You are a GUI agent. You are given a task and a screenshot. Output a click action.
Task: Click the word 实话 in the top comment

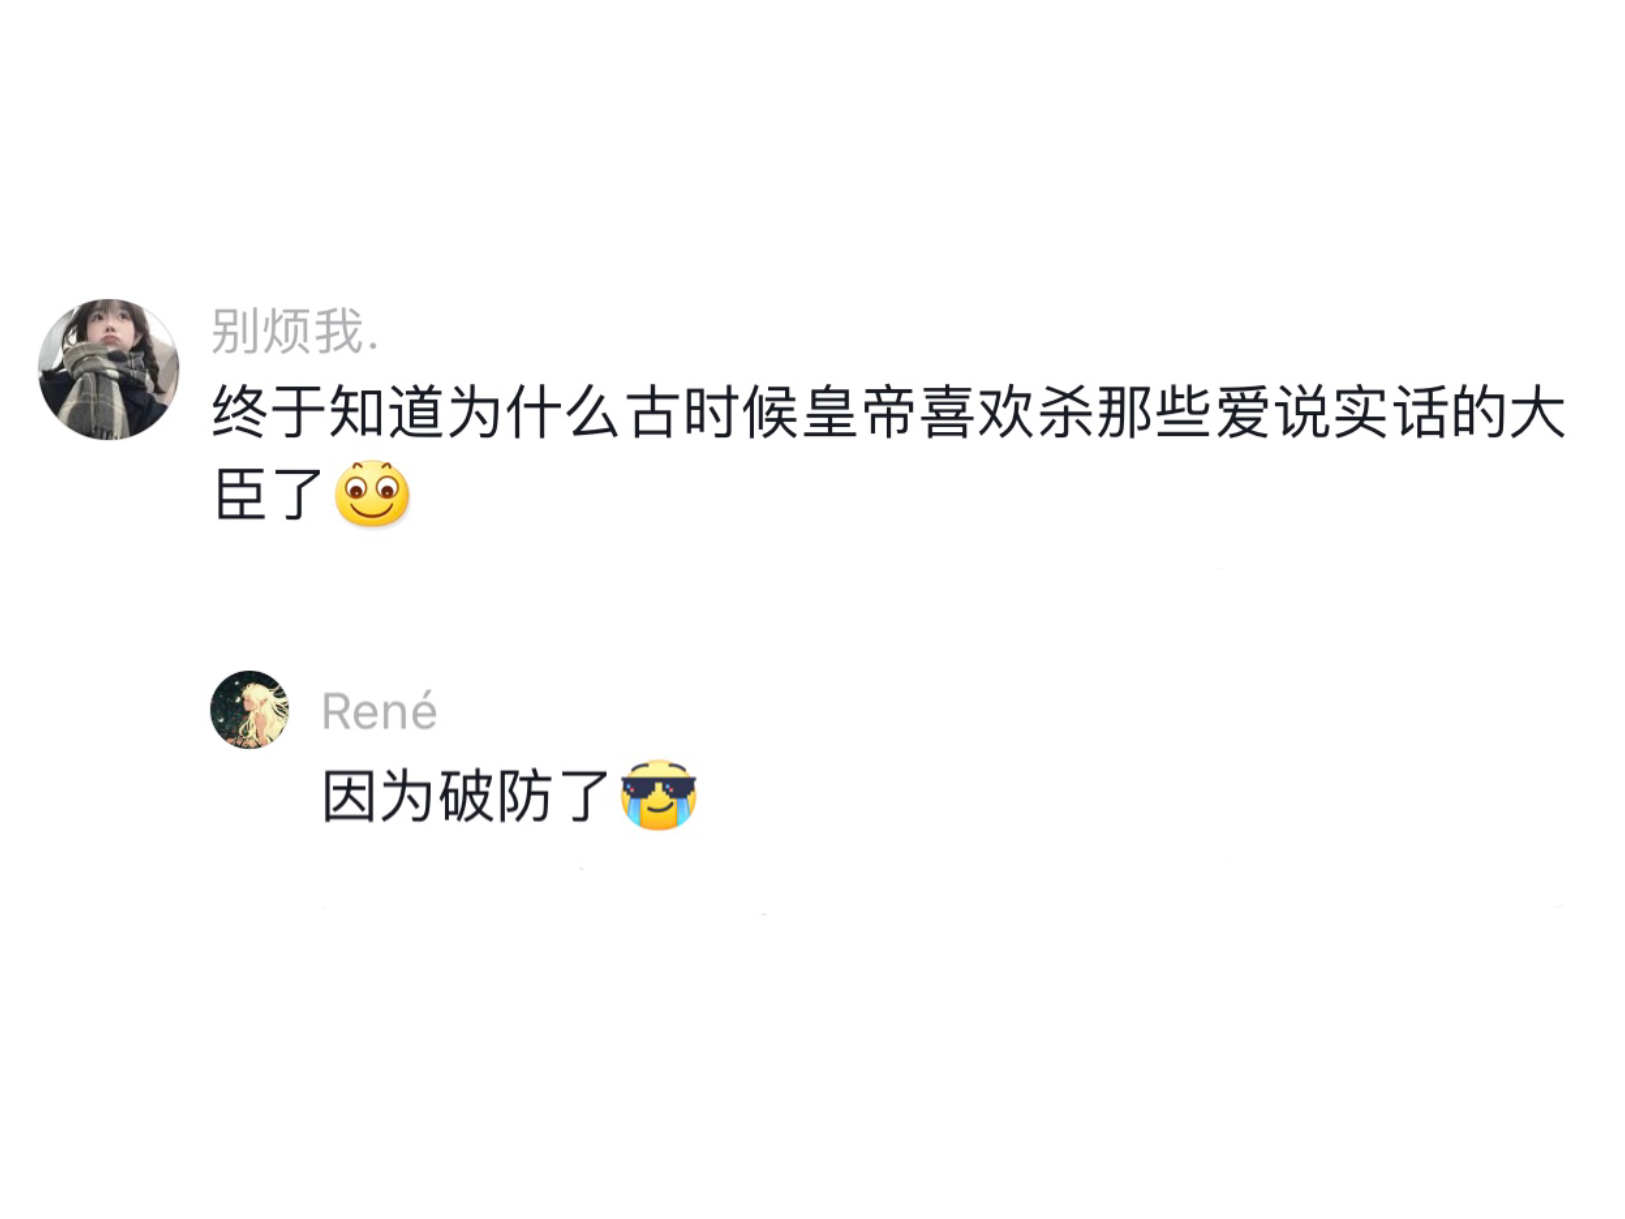(1390, 413)
